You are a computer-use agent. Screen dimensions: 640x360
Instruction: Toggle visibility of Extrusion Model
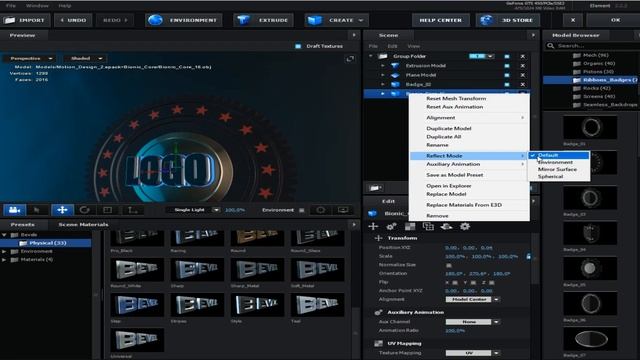point(507,66)
